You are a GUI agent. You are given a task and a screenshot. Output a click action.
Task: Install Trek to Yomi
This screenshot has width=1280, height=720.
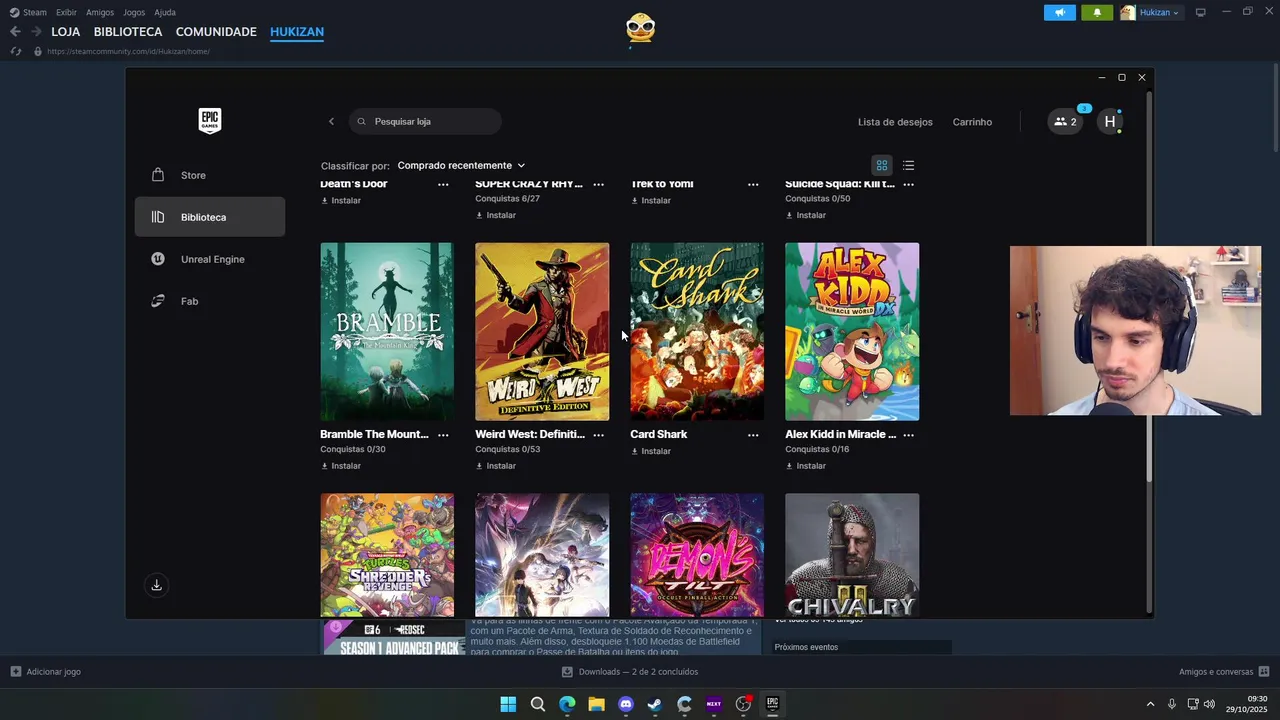[x=651, y=201]
